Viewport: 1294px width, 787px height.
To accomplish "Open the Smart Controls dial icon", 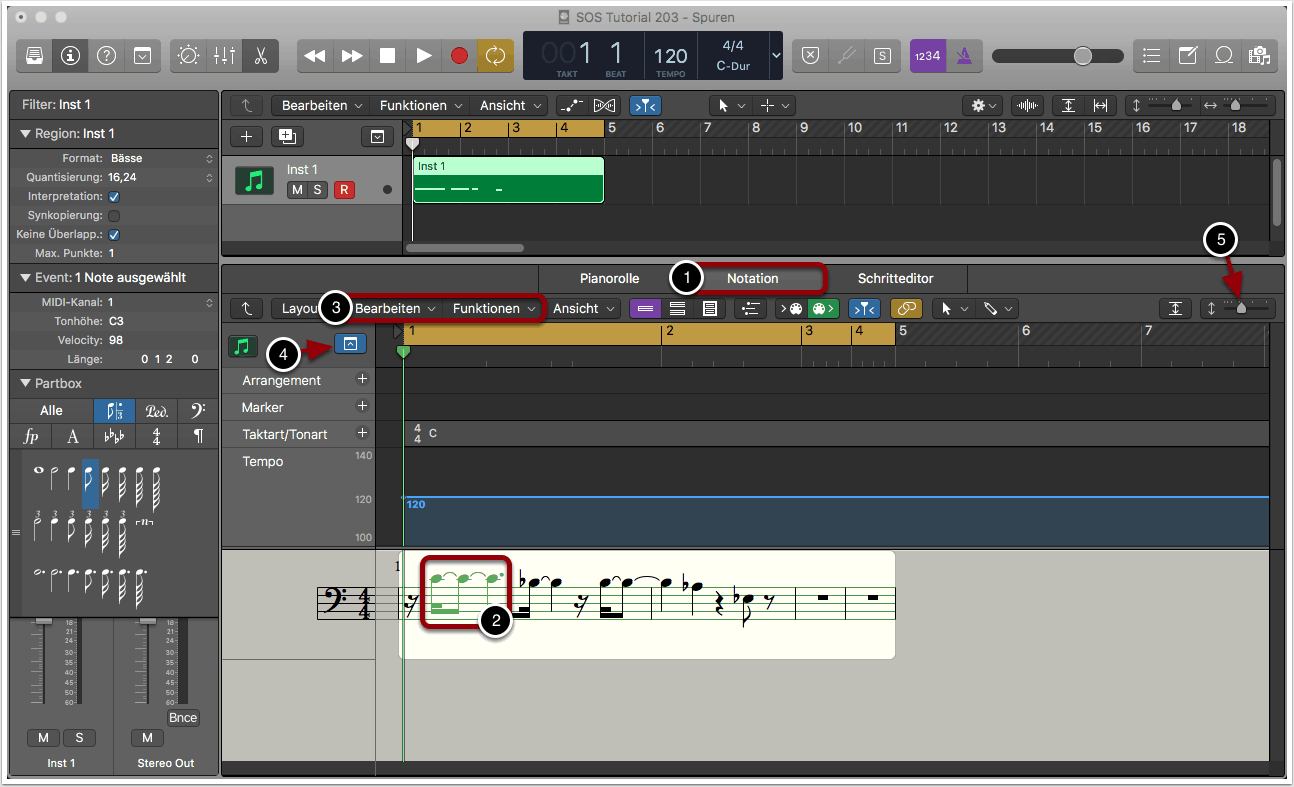I will 187,56.
